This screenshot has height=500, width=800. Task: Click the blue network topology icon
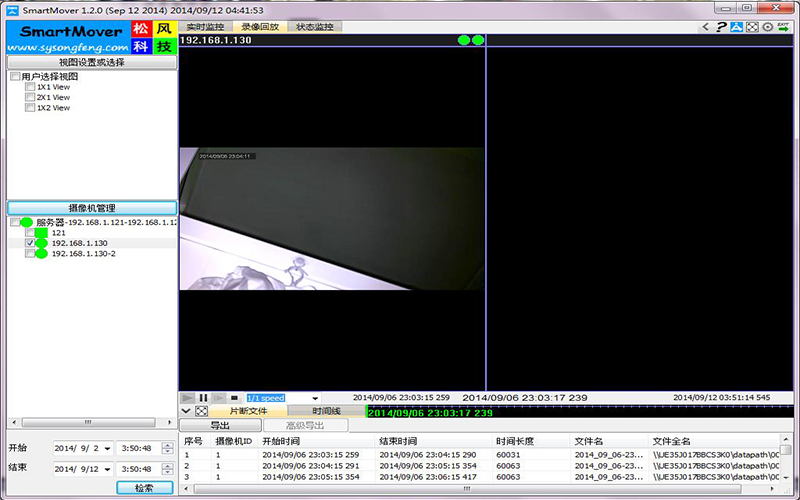point(736,27)
